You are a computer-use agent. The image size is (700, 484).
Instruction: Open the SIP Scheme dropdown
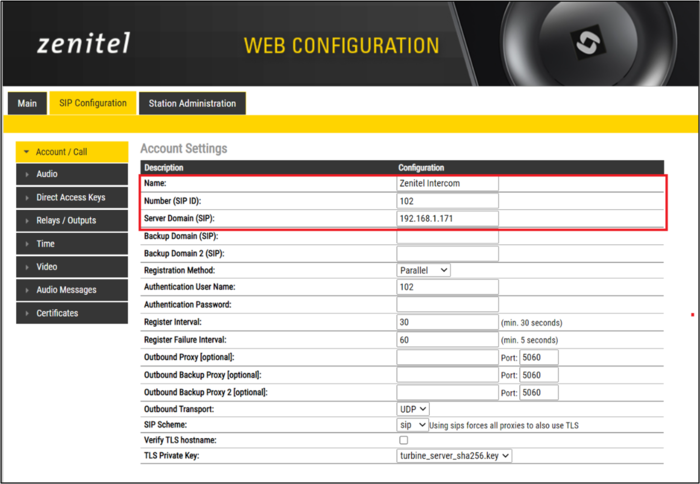coord(412,425)
